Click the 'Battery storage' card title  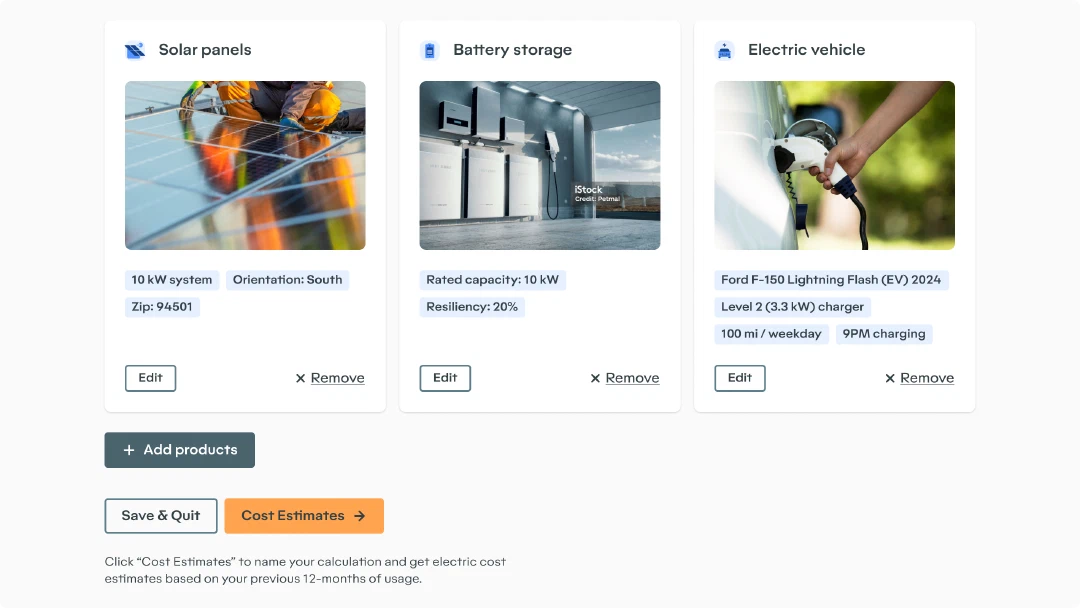click(x=512, y=50)
